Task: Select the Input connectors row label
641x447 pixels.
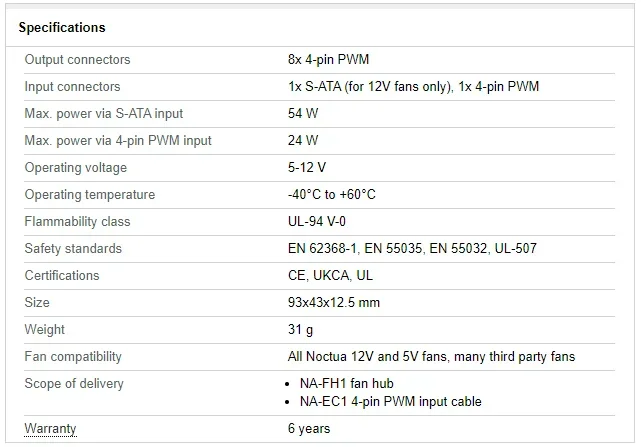Action: pos(72,87)
